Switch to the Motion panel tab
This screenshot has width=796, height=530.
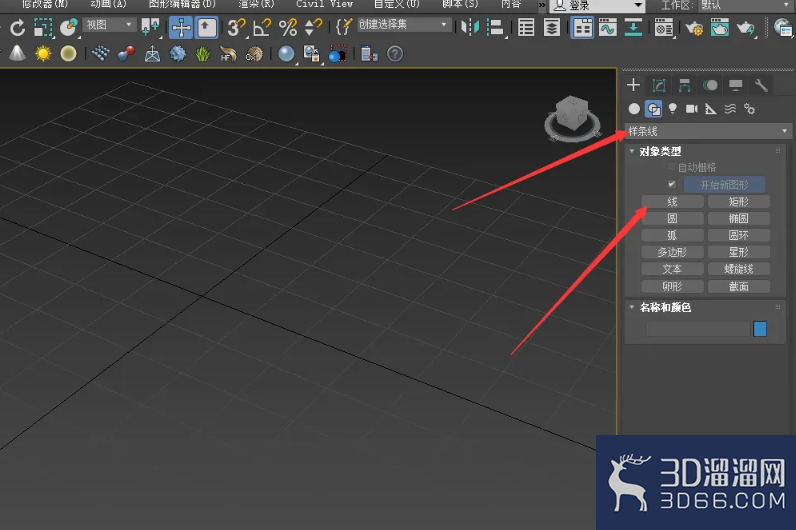(x=710, y=85)
